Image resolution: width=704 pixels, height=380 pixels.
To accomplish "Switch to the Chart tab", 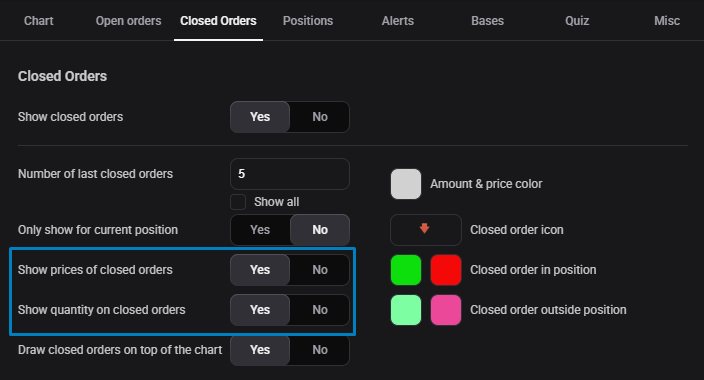I will click(39, 21).
